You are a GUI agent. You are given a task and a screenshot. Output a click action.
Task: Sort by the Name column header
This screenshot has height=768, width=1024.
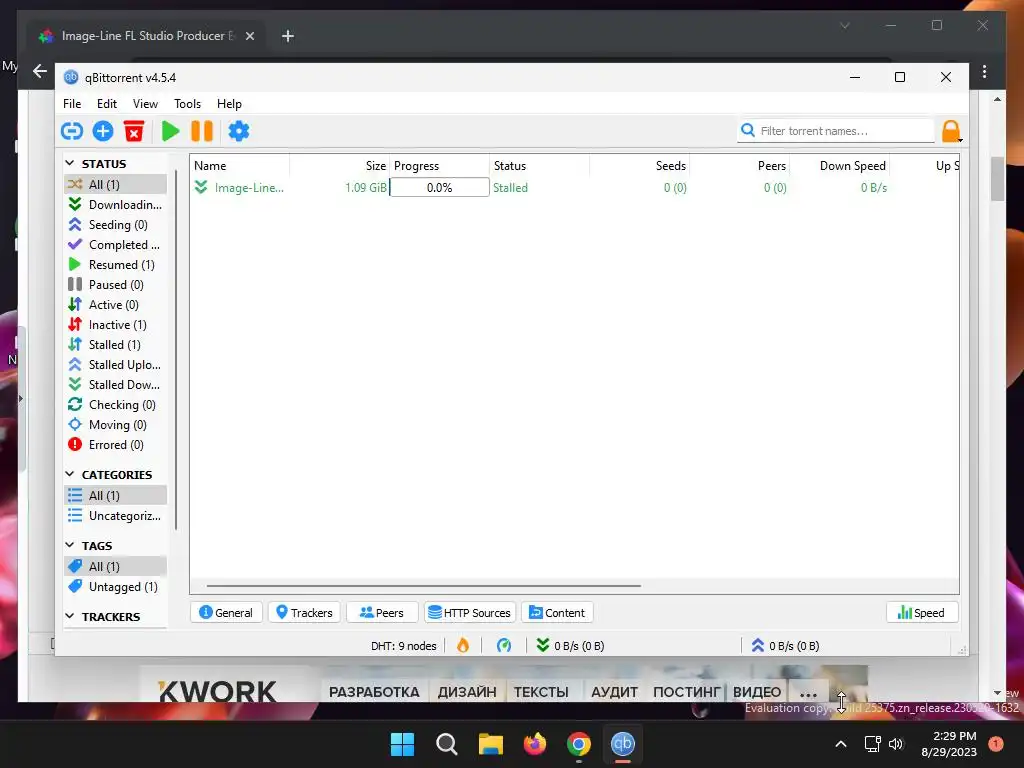240,166
